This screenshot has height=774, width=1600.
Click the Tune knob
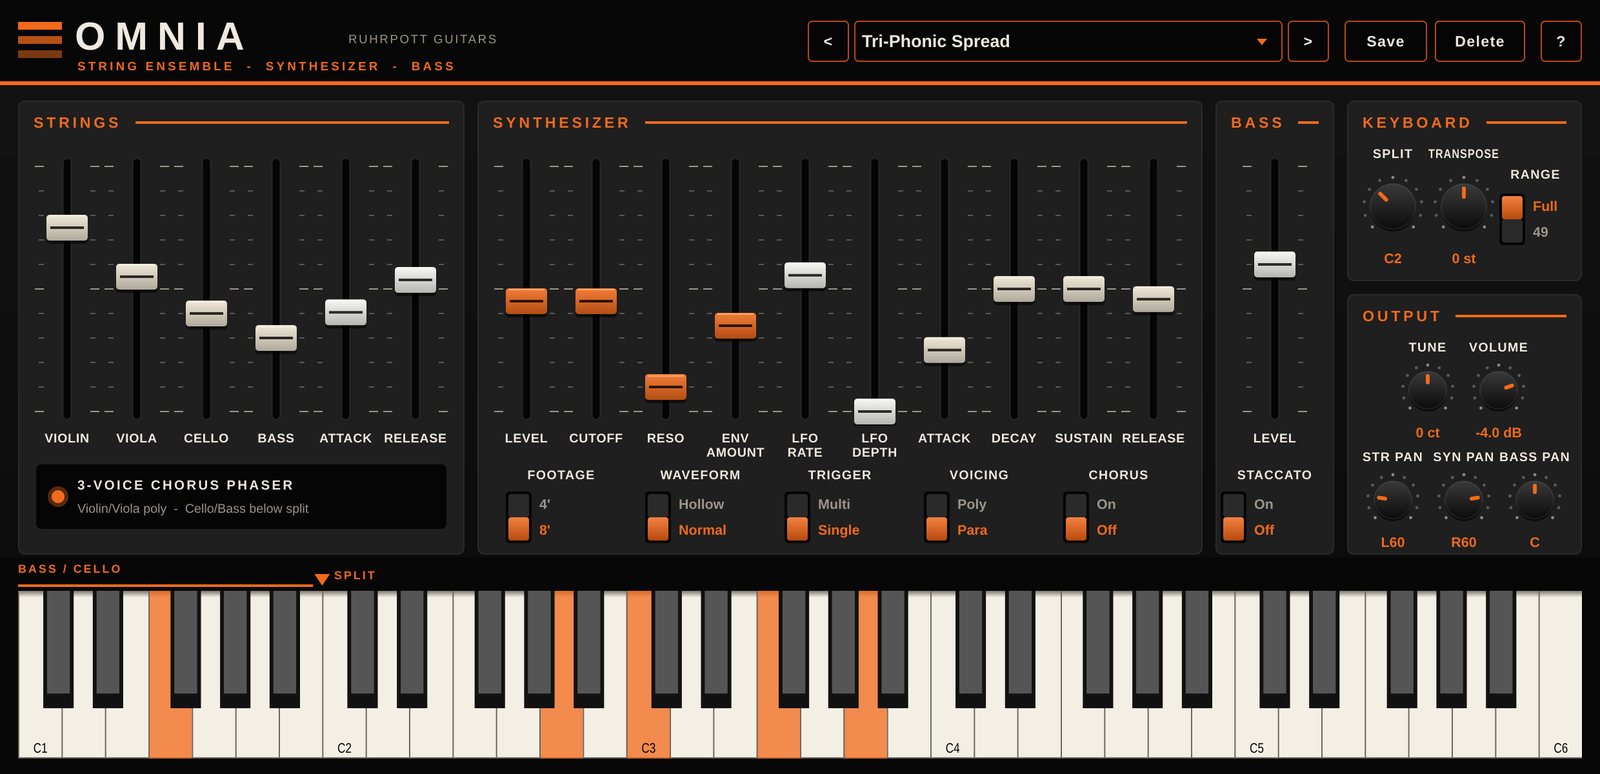(1427, 389)
